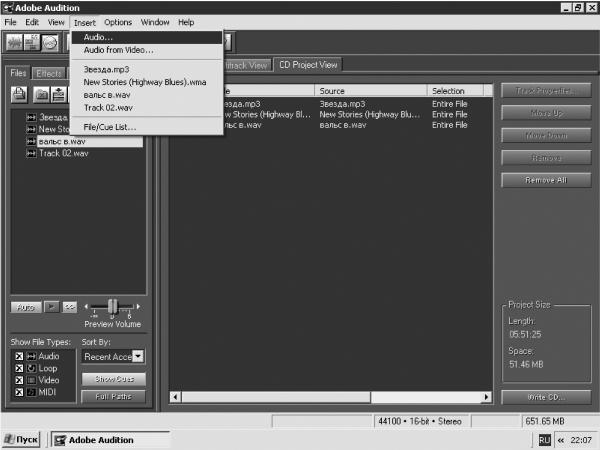Click the Close File icon in Files panel
This screenshot has width=600, height=450.
coord(41,95)
